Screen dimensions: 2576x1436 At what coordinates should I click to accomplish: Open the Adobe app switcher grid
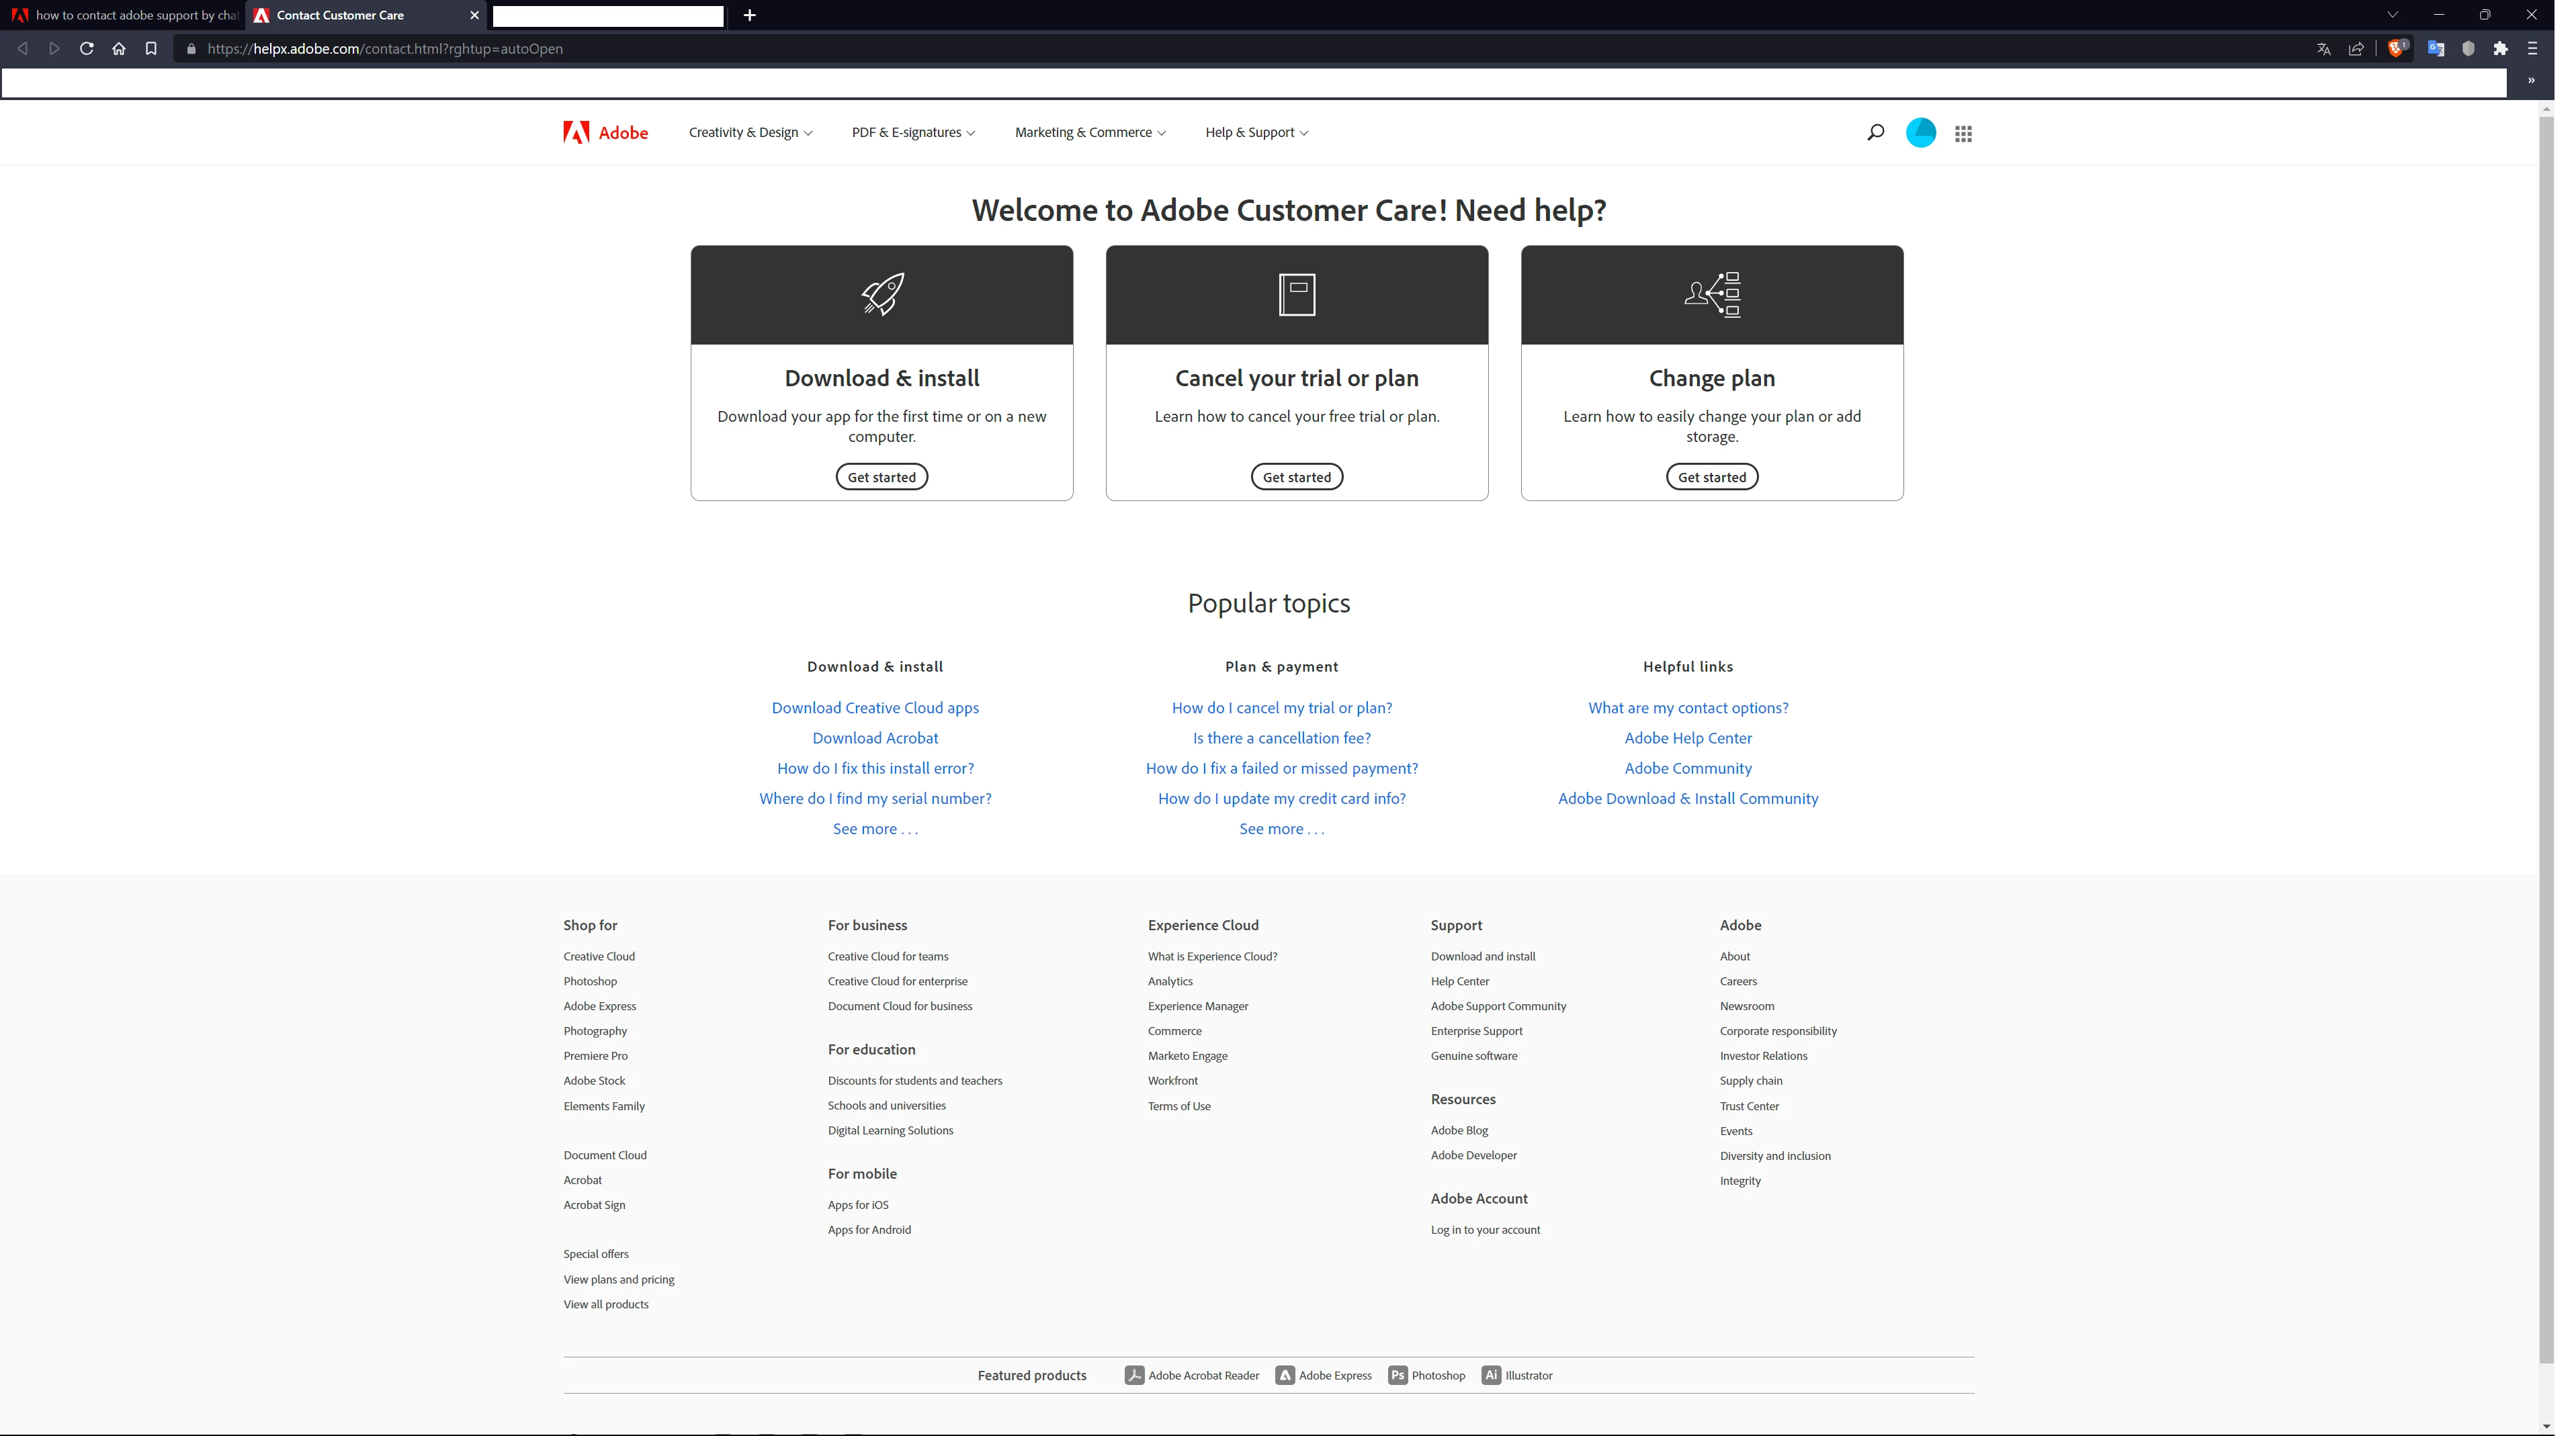pyautogui.click(x=1963, y=133)
